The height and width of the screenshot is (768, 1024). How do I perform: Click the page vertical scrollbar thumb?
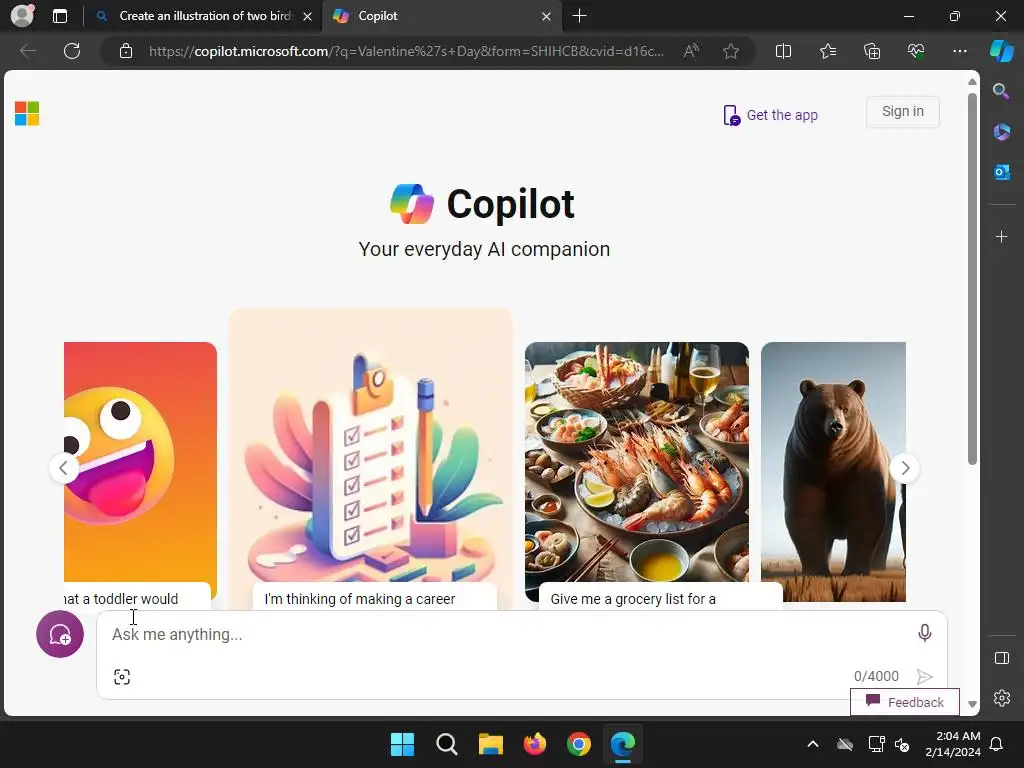point(972,280)
